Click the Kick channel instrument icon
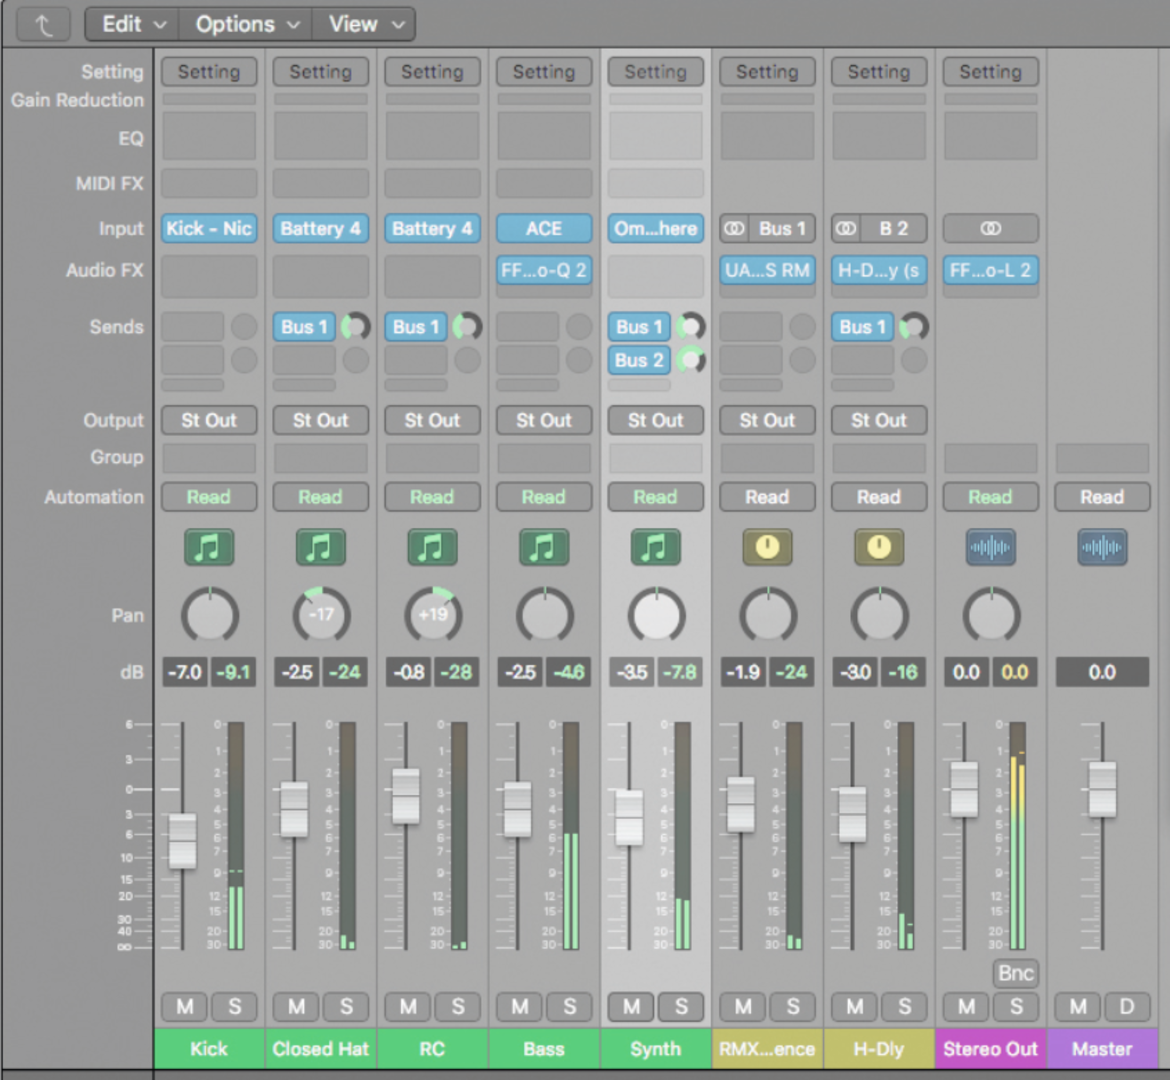 point(209,548)
